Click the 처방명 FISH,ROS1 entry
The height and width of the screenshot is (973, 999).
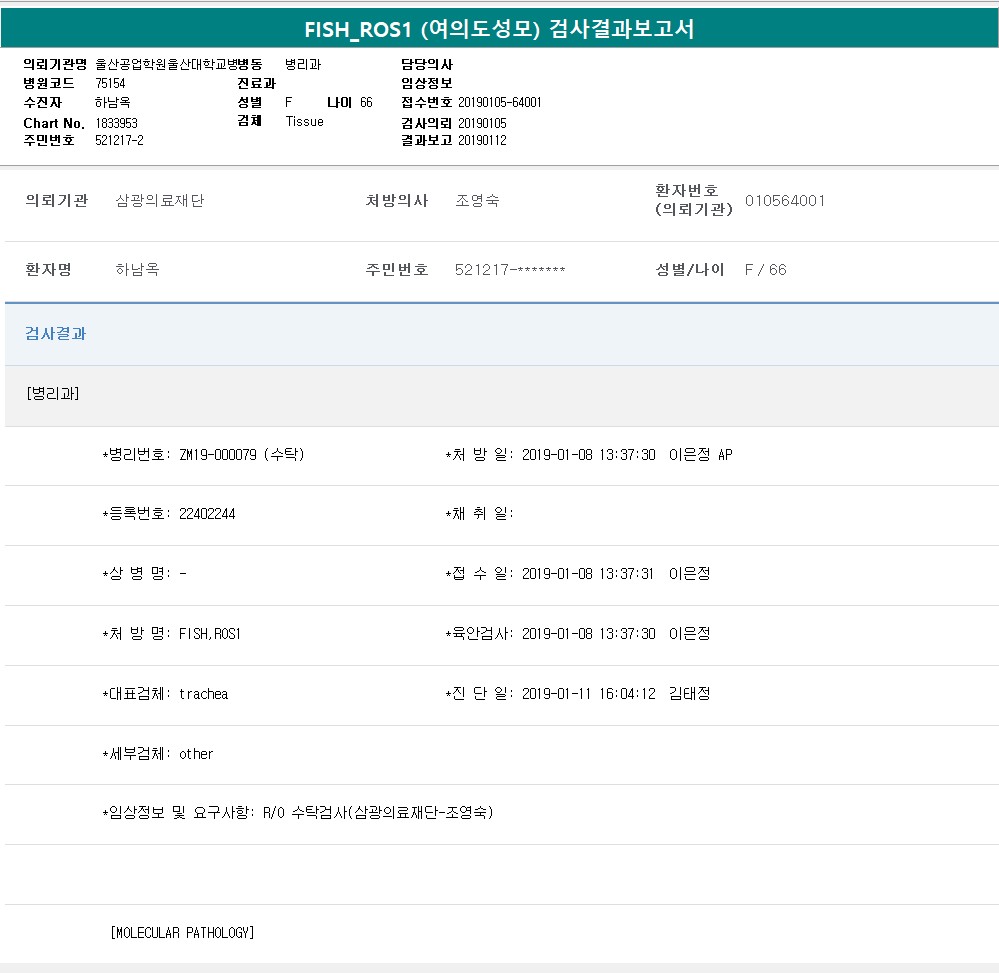tap(210, 634)
